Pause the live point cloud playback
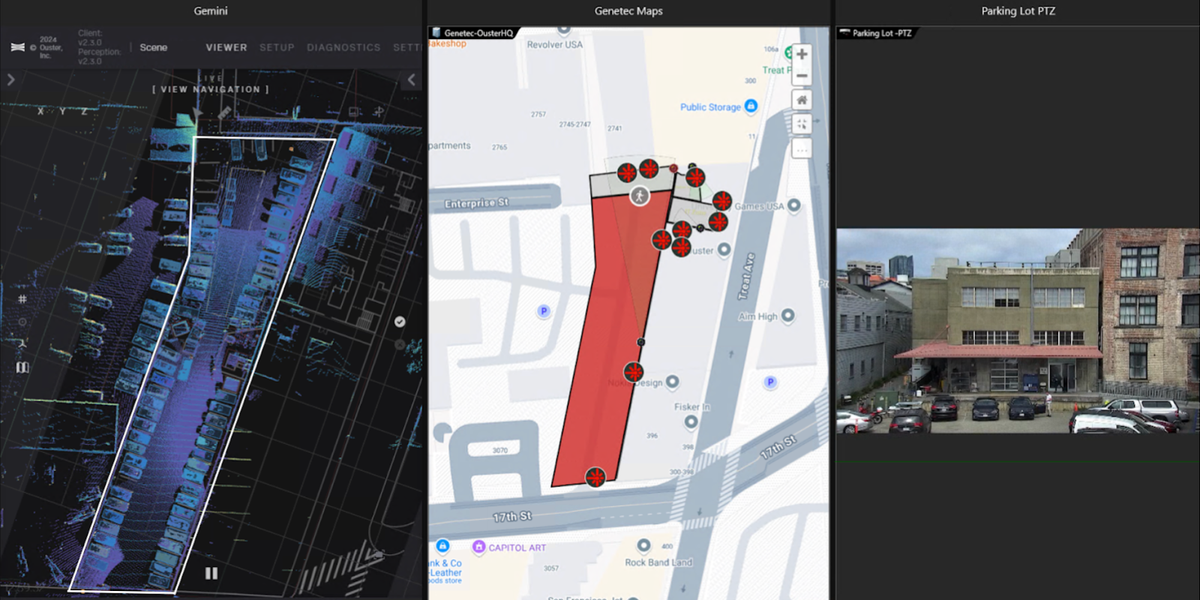The width and height of the screenshot is (1200, 600). point(211,573)
